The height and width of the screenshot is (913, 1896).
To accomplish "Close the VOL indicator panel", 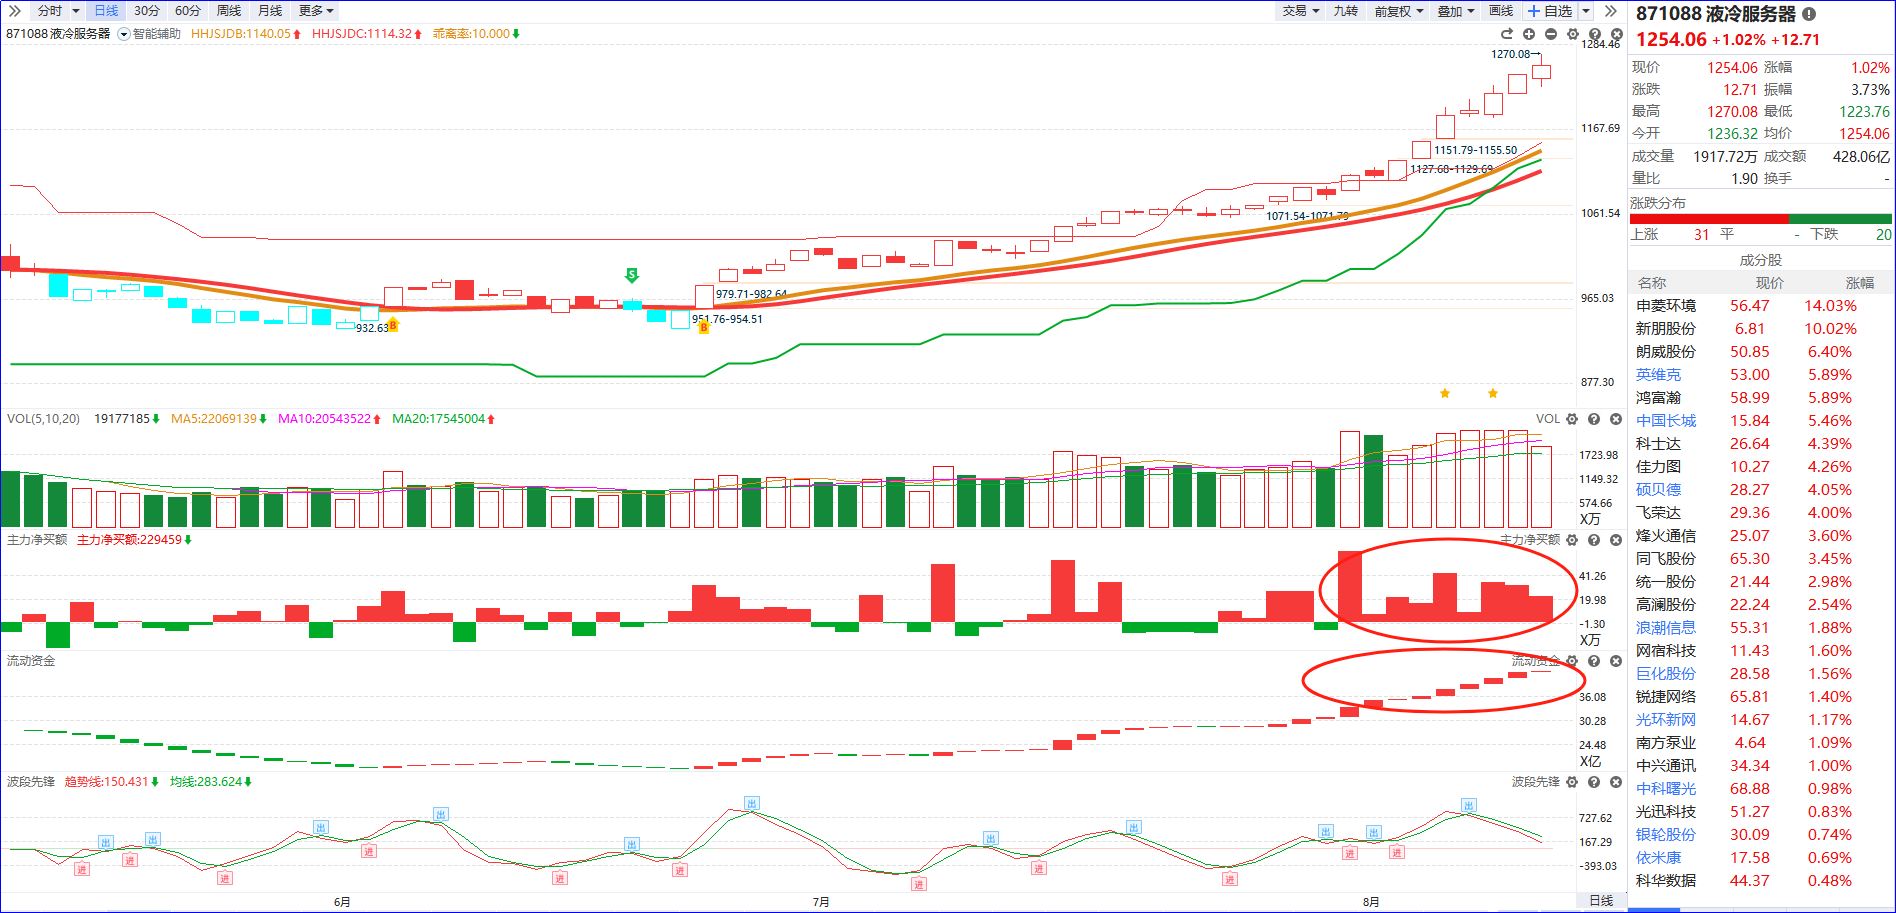I will [1615, 419].
